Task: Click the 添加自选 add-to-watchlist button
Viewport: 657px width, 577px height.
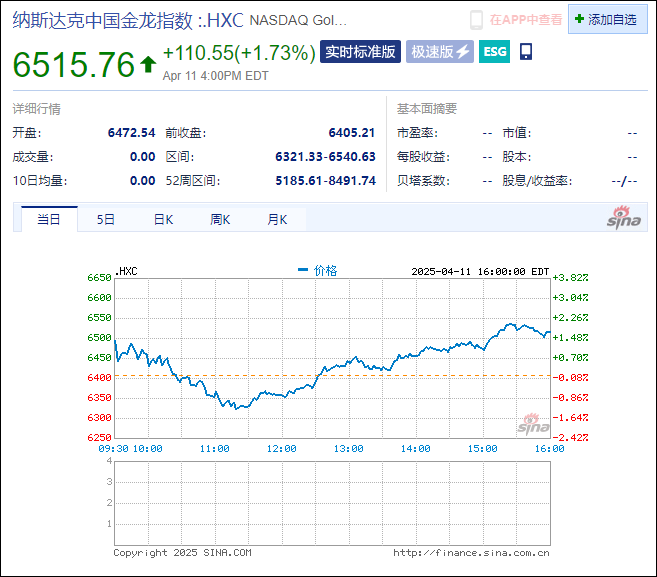Action: click(608, 19)
